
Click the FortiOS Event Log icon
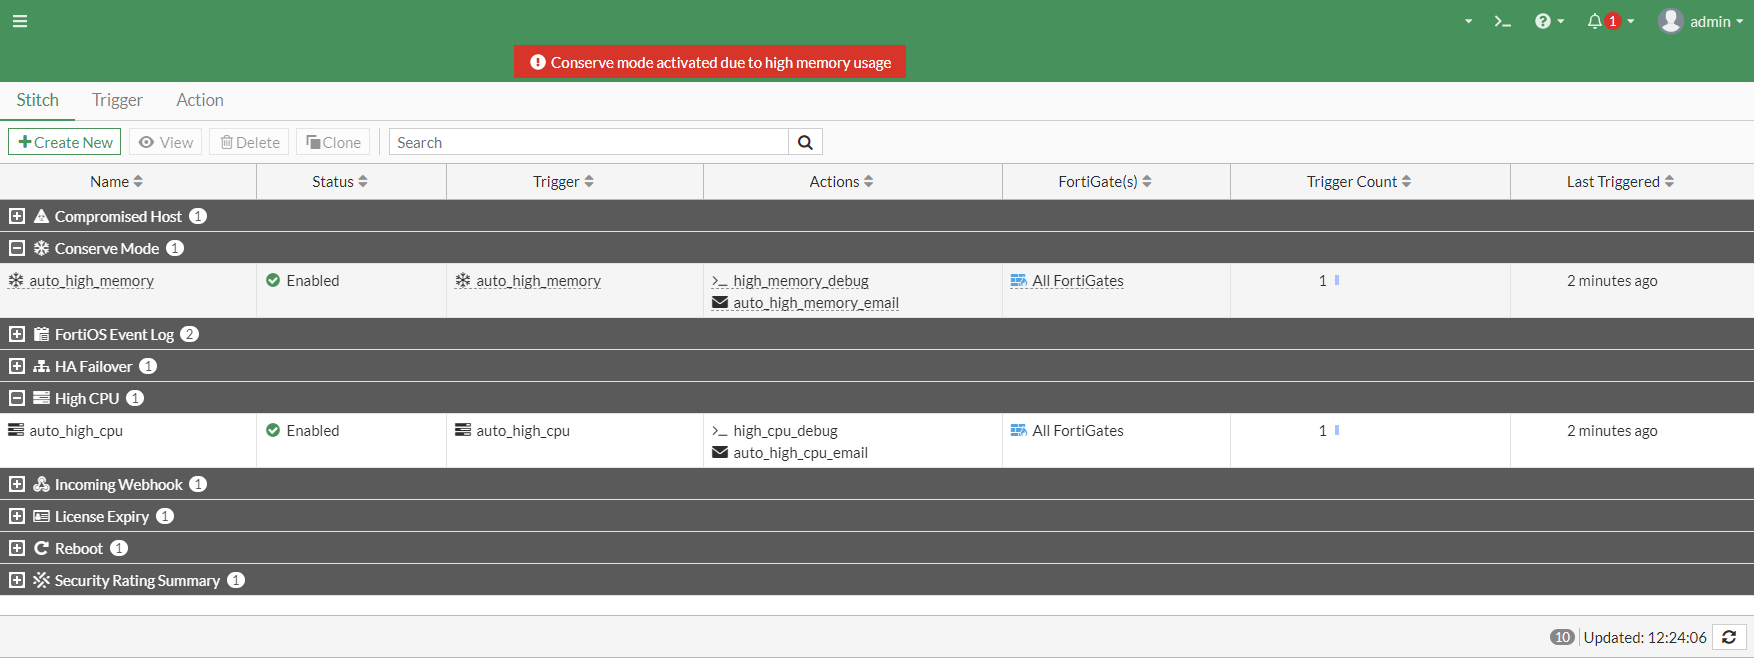coord(41,334)
